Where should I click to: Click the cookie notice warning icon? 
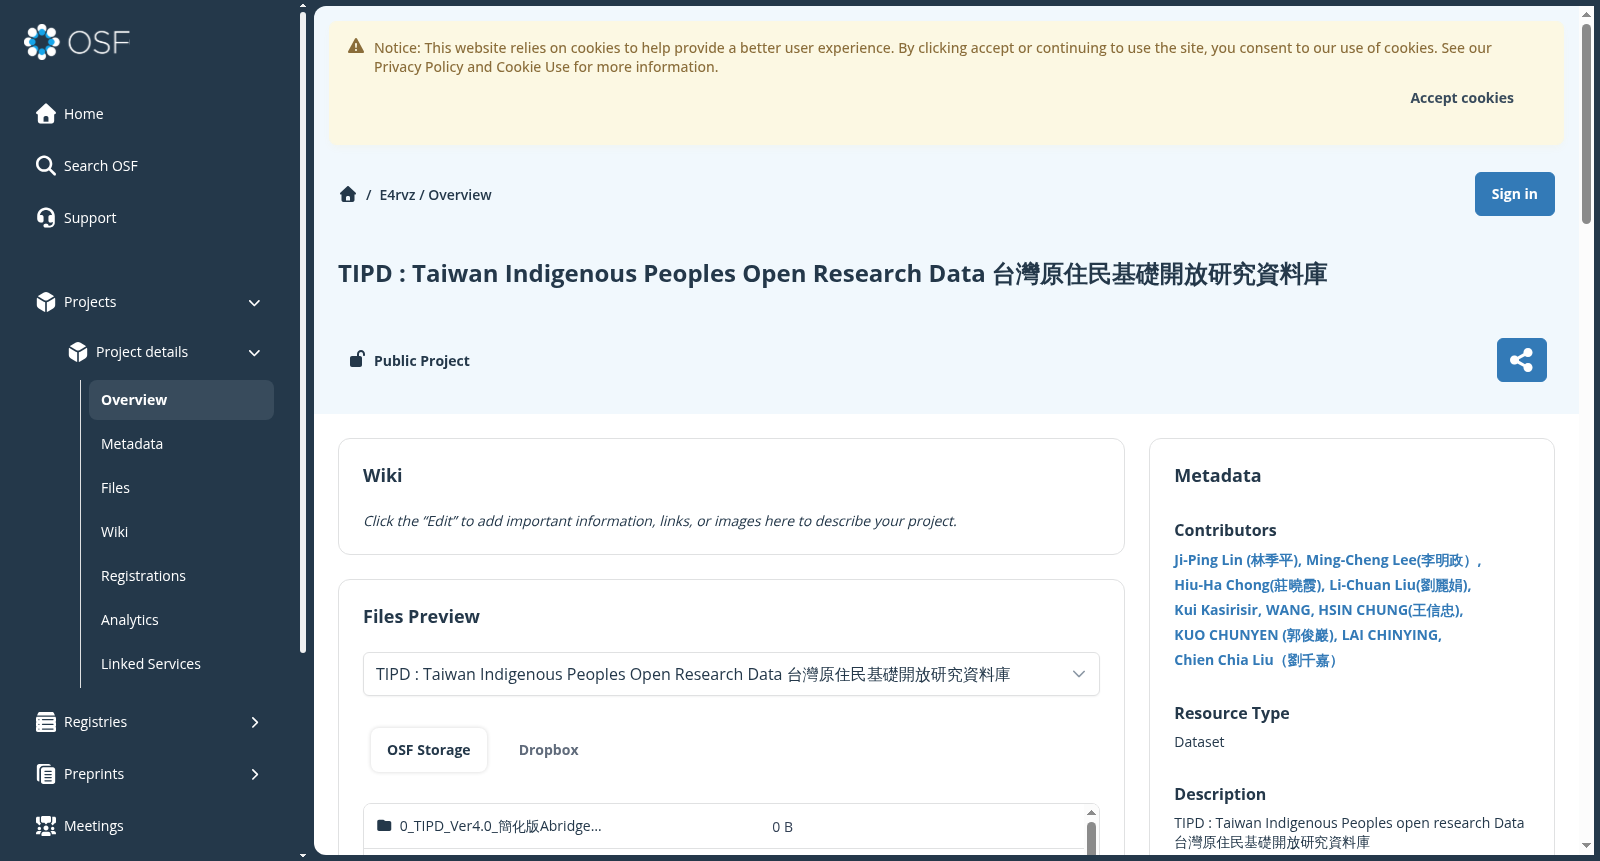pyautogui.click(x=356, y=47)
